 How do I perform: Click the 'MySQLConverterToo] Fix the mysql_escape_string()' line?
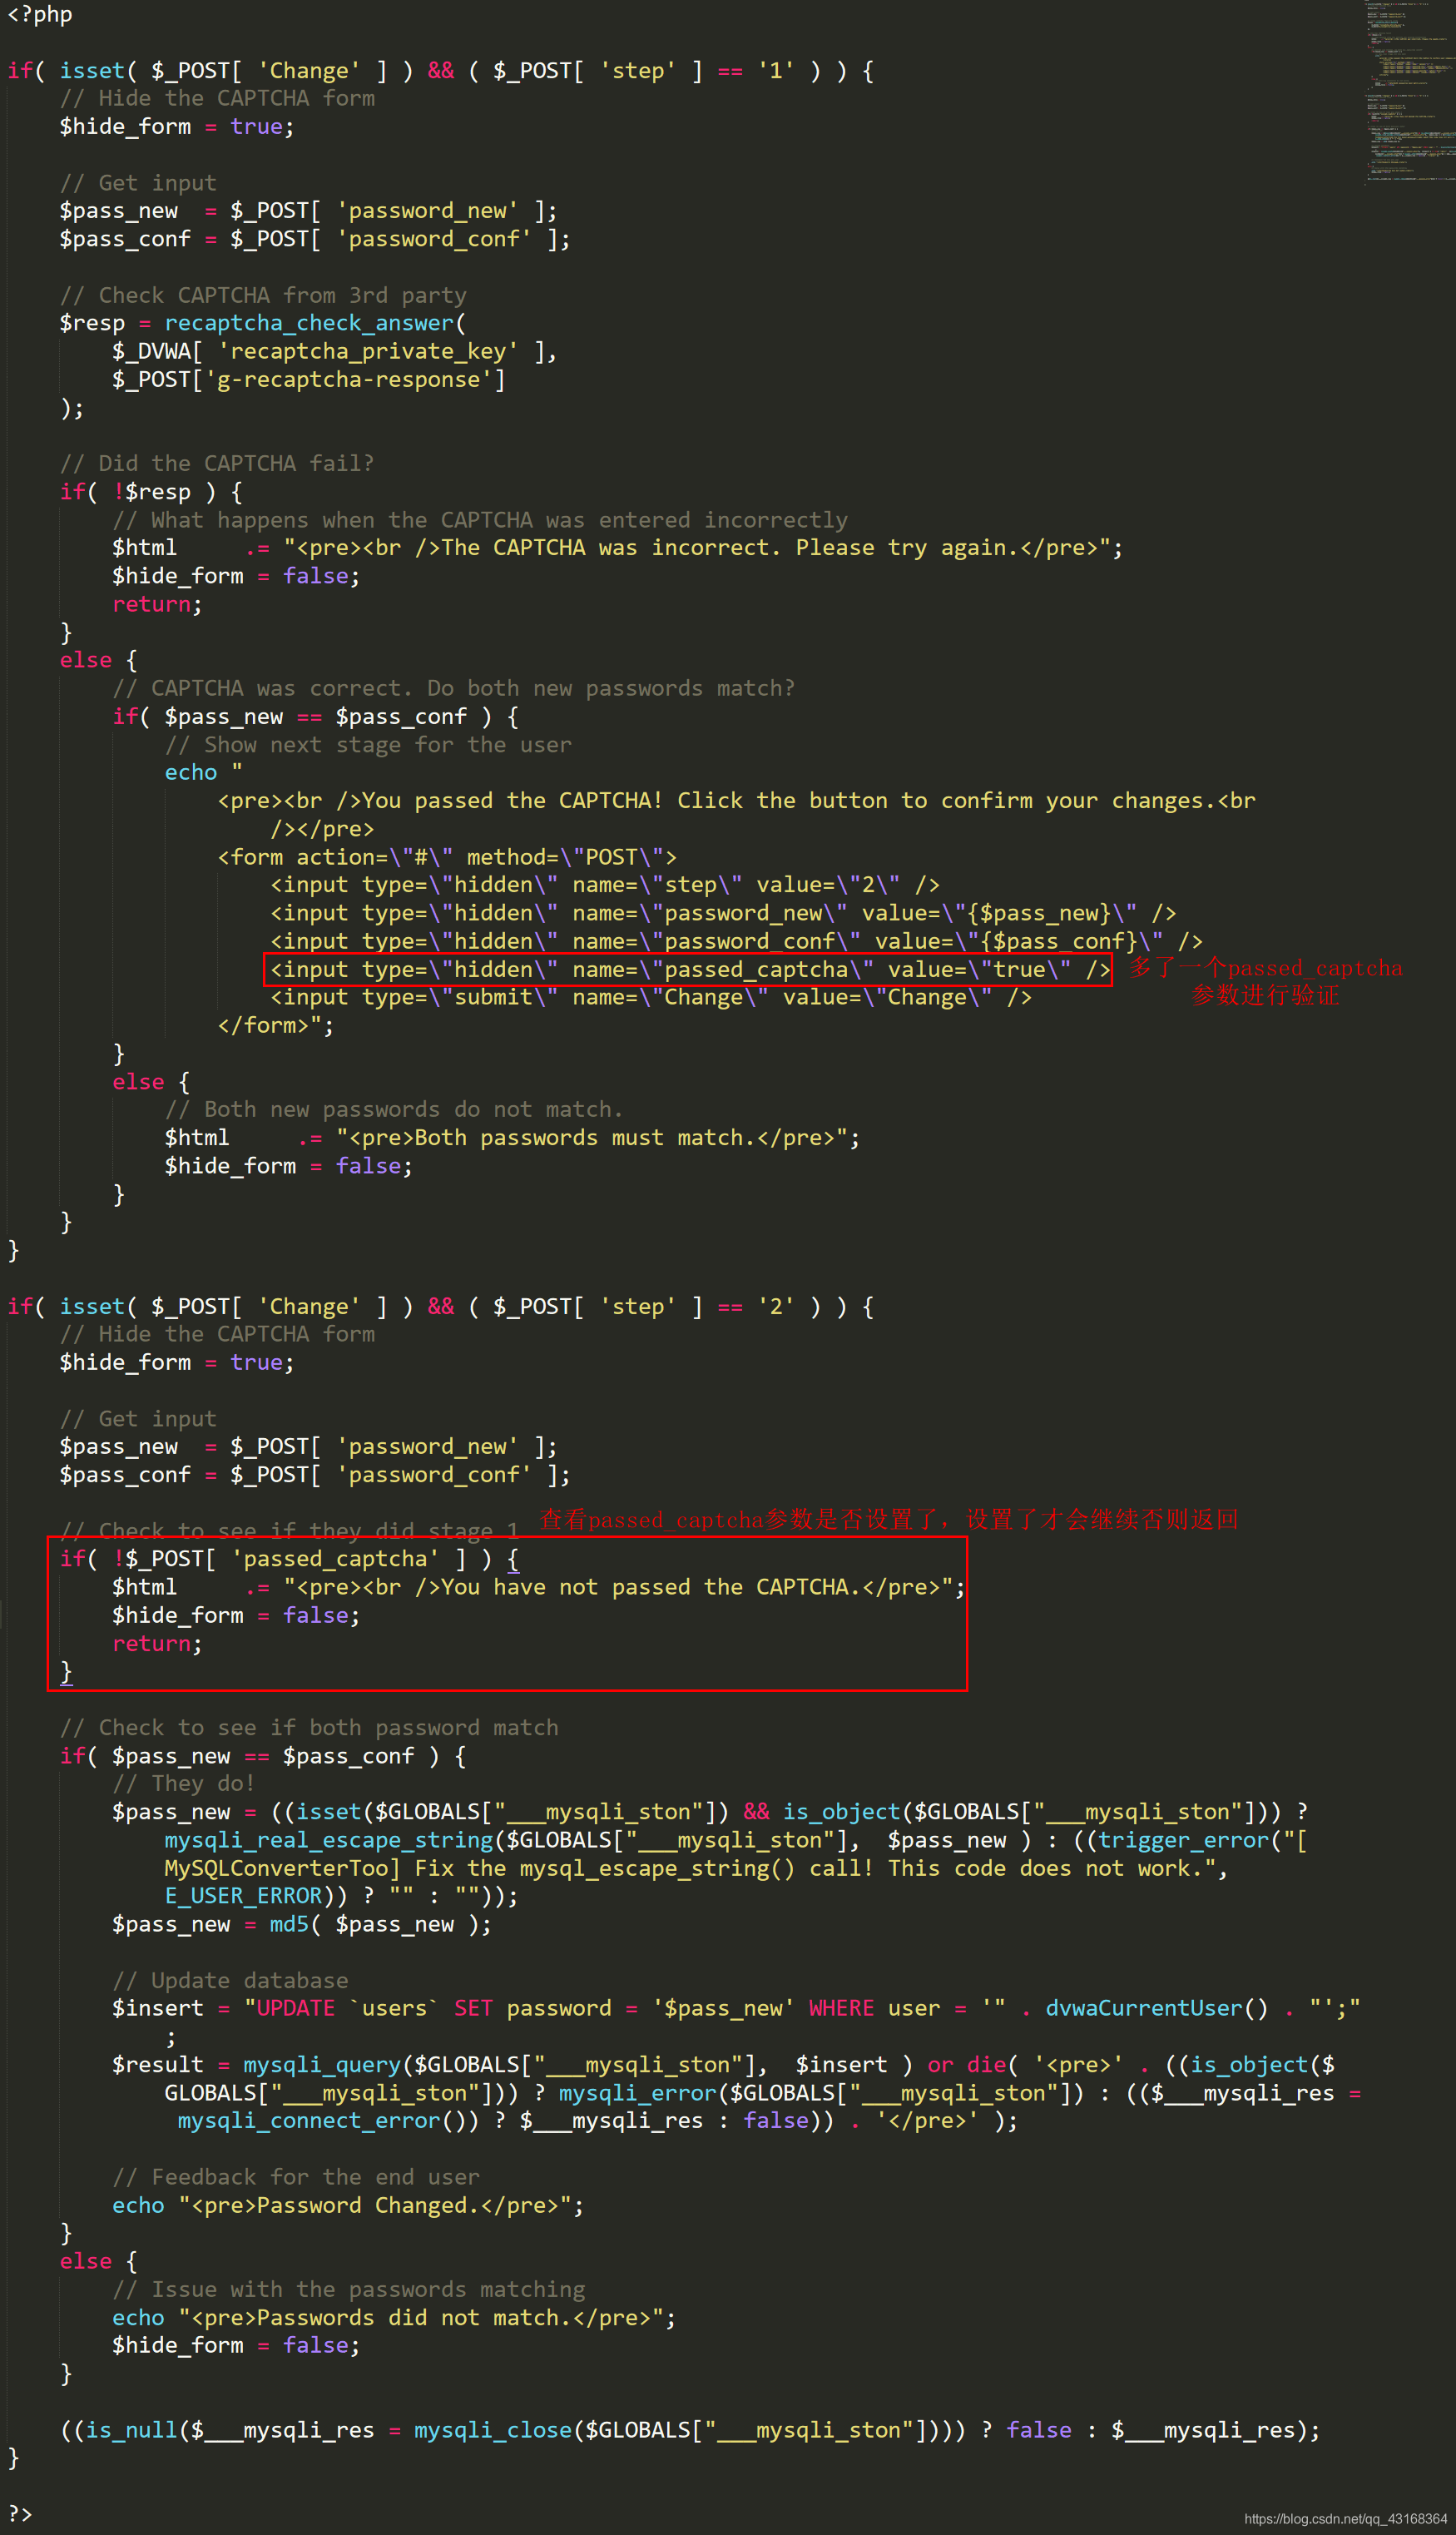[x=696, y=1868]
